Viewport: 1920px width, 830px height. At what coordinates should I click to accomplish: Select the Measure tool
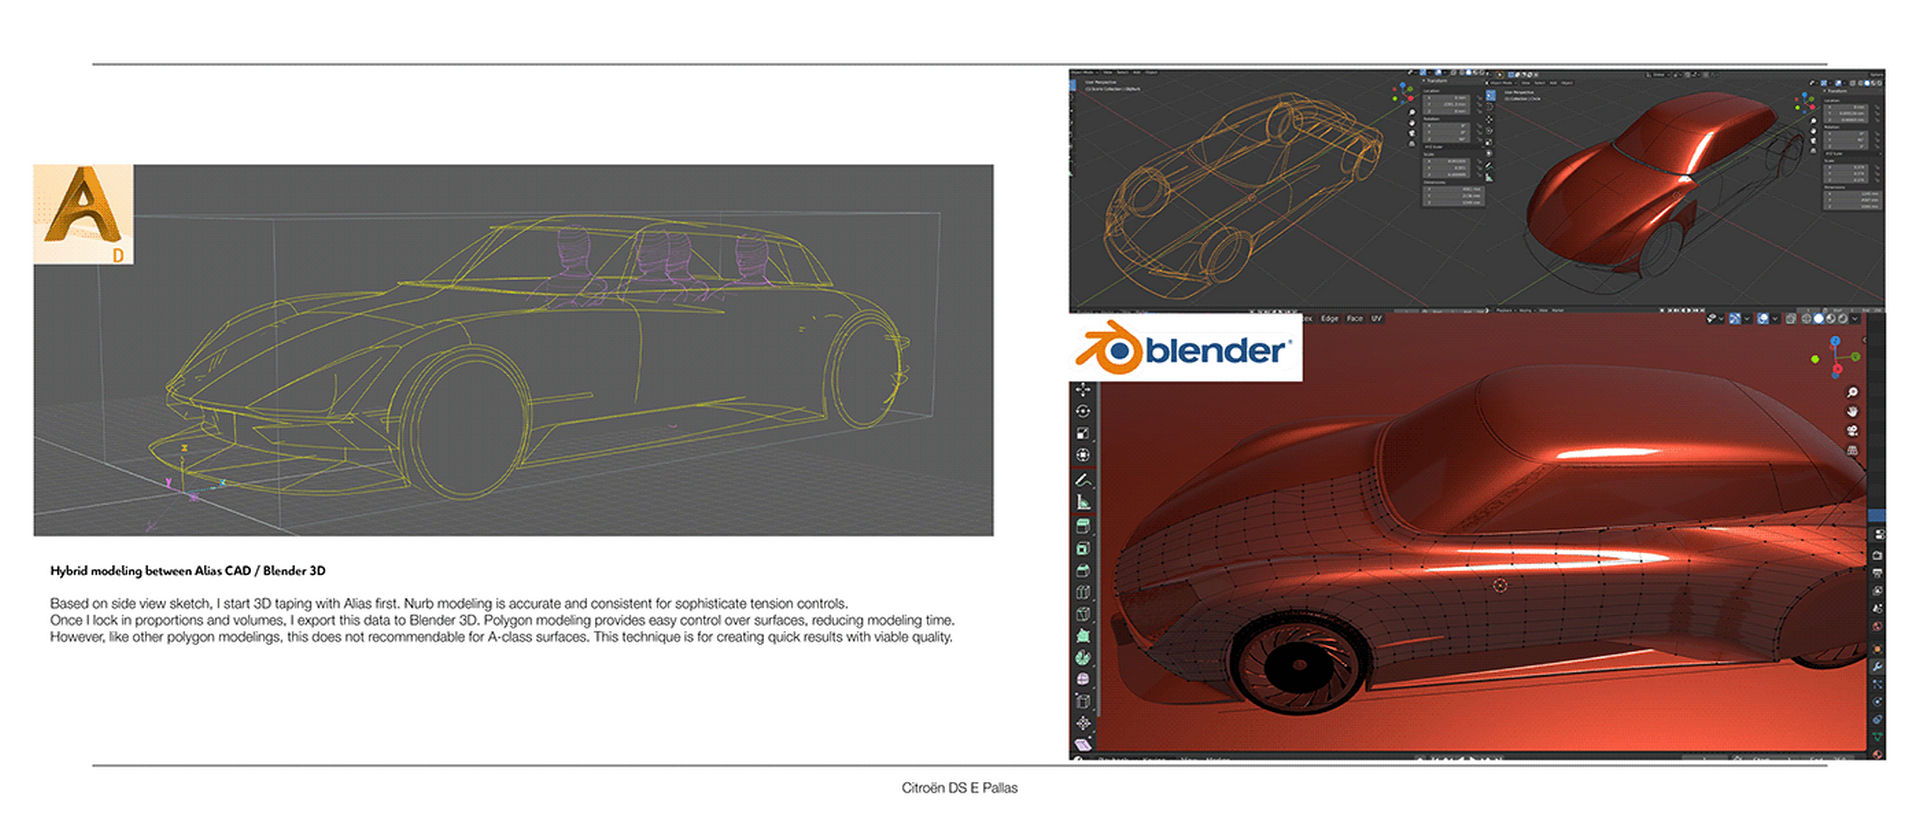[x=1083, y=502]
